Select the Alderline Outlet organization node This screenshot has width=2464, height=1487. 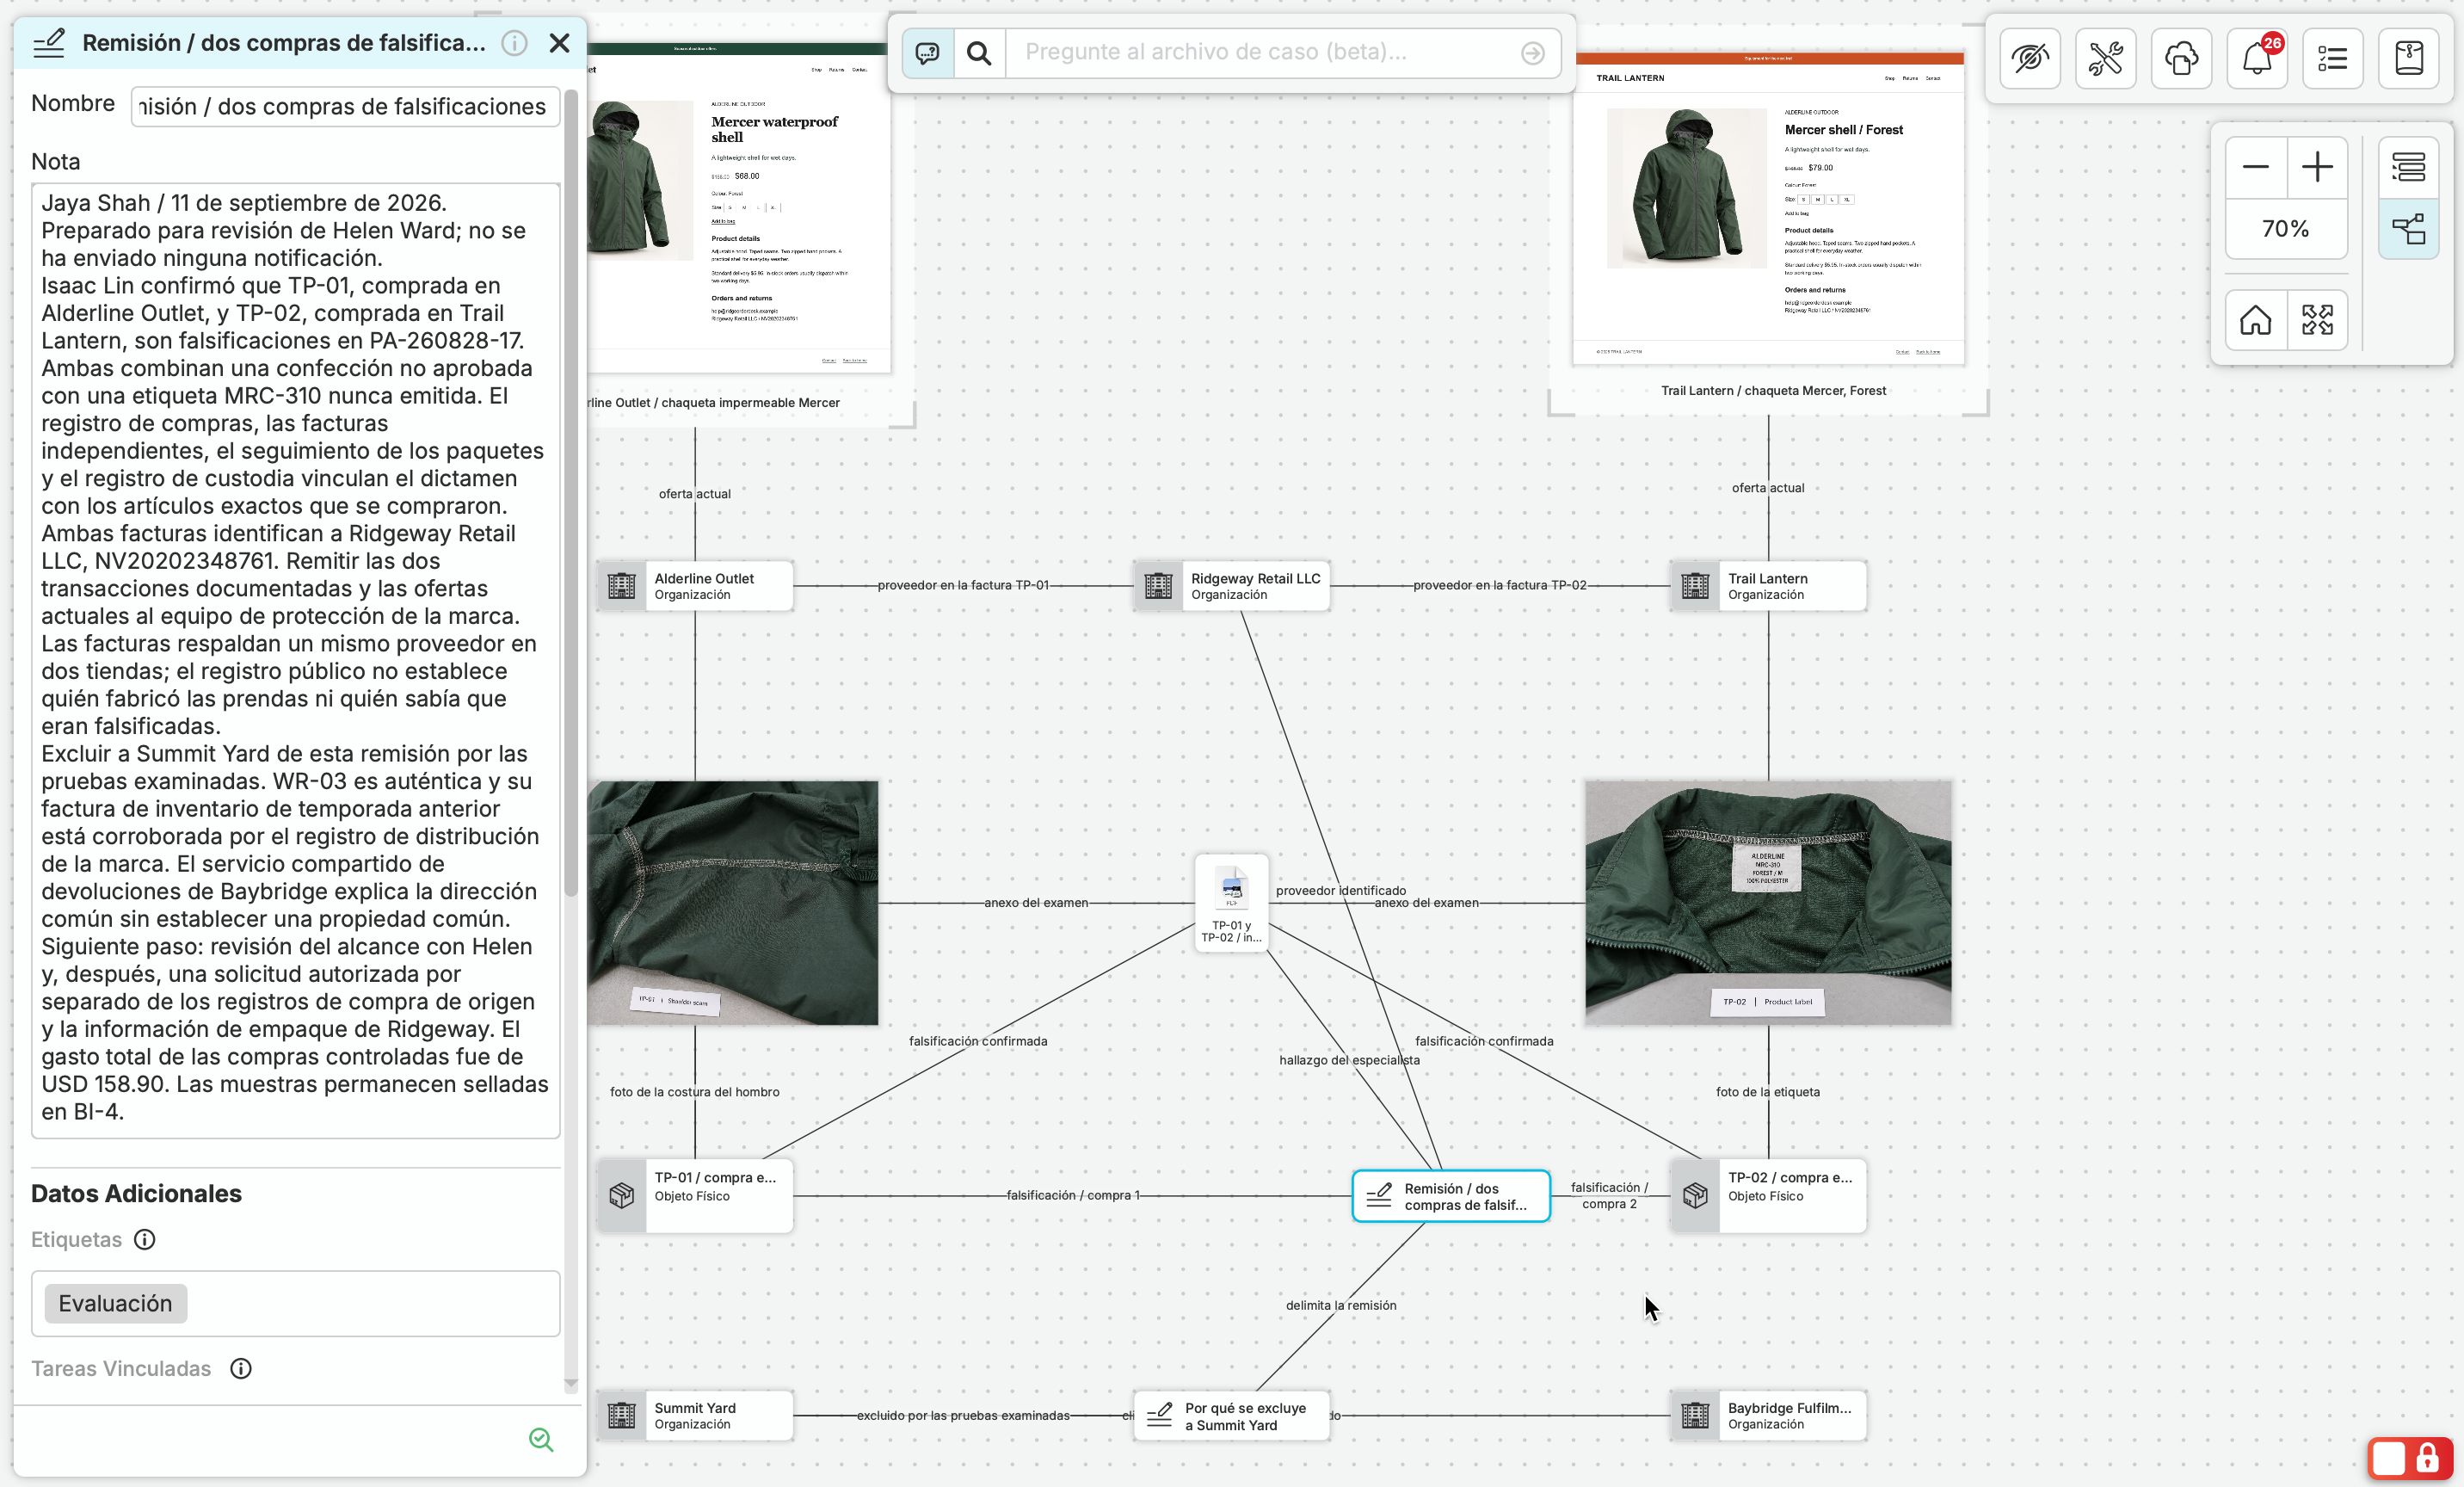695,586
